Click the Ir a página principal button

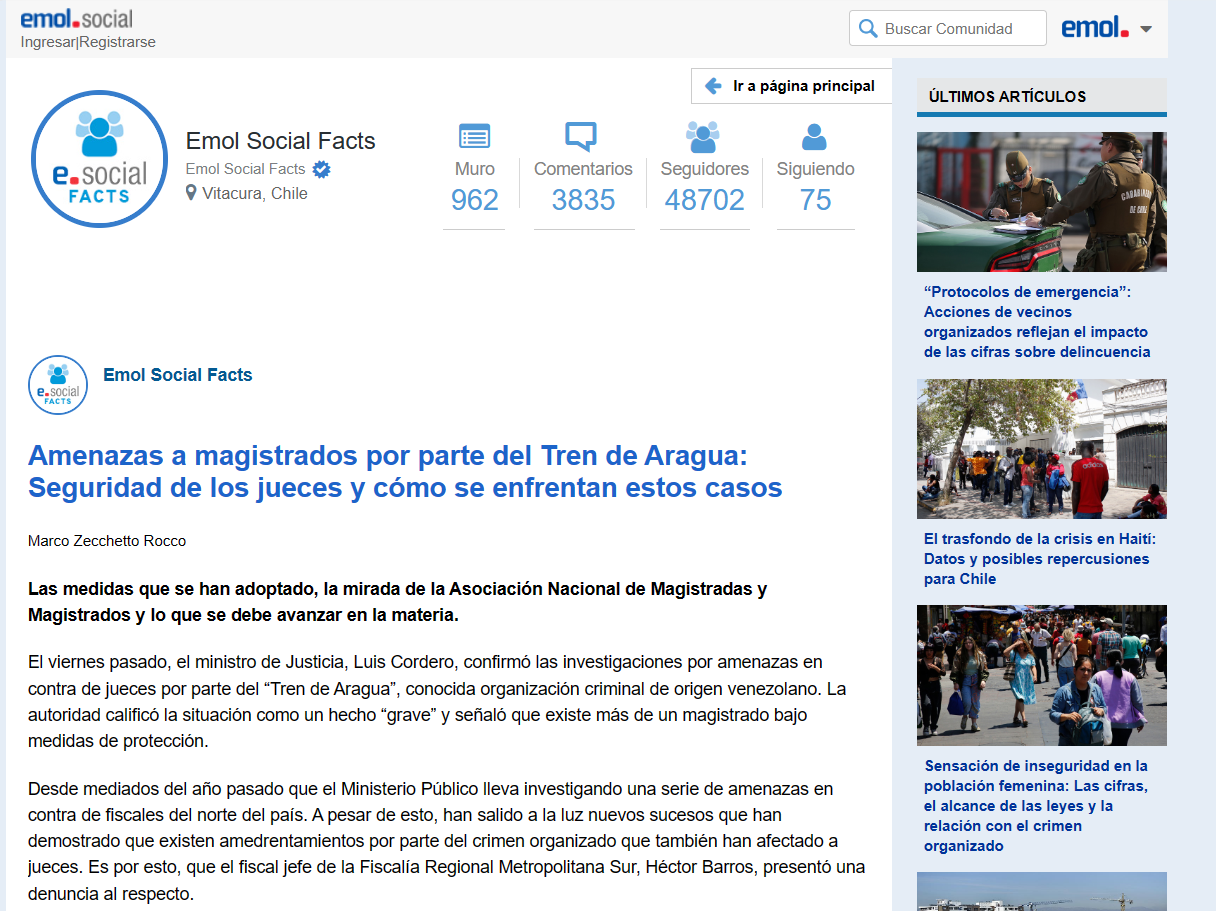tap(791, 86)
